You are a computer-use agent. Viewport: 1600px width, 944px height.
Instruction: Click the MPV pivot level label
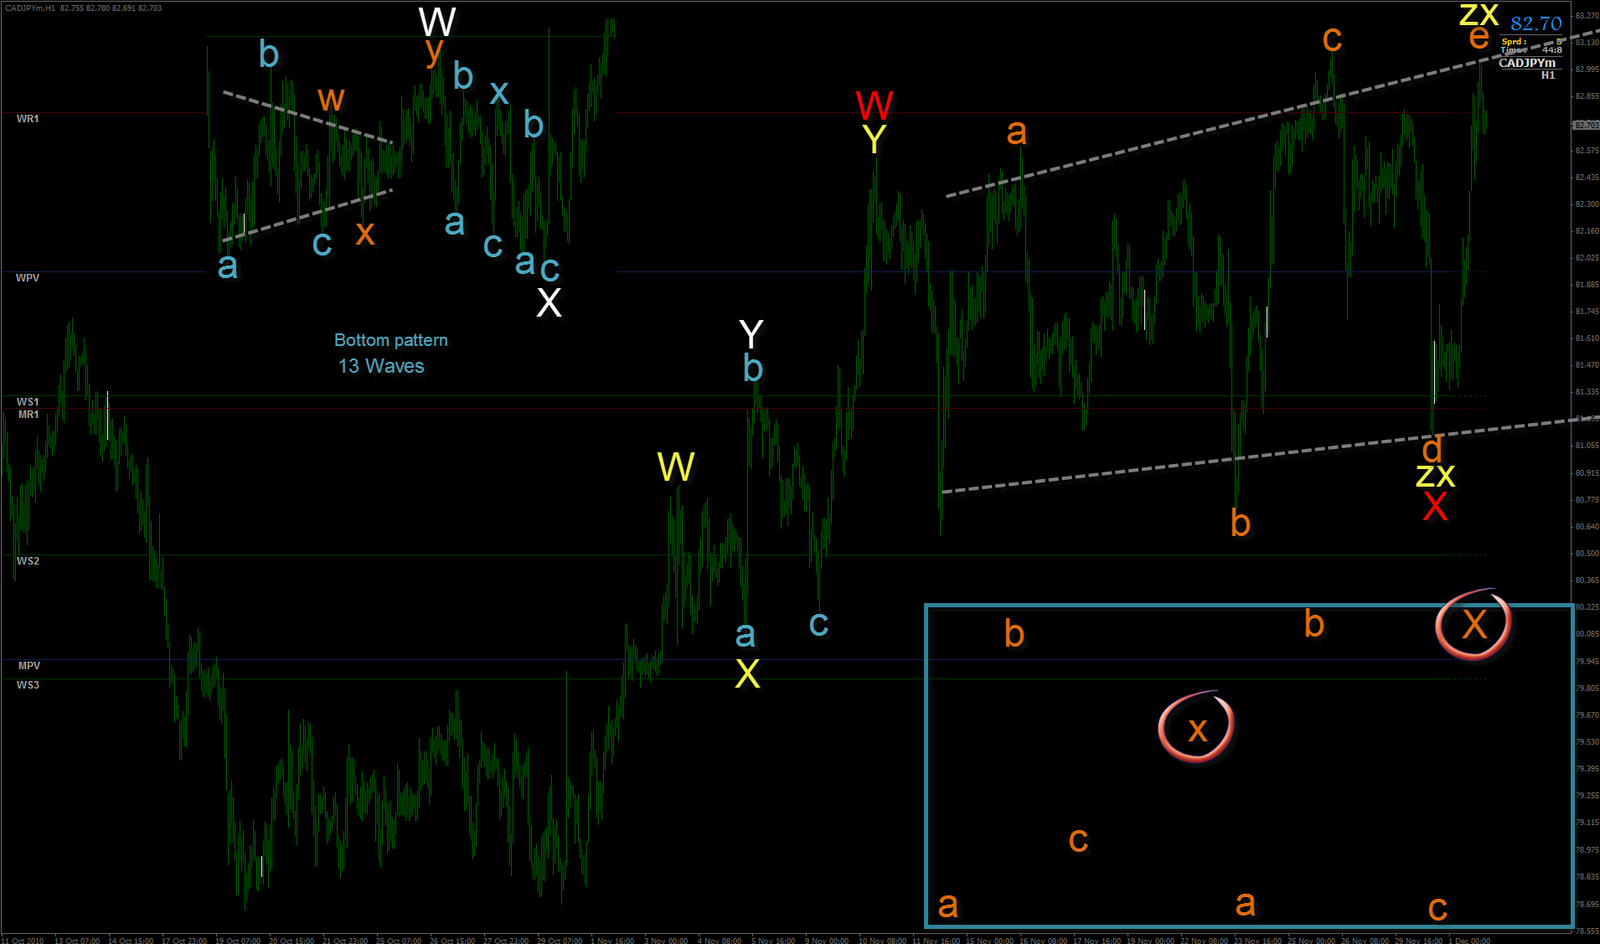coord(29,666)
